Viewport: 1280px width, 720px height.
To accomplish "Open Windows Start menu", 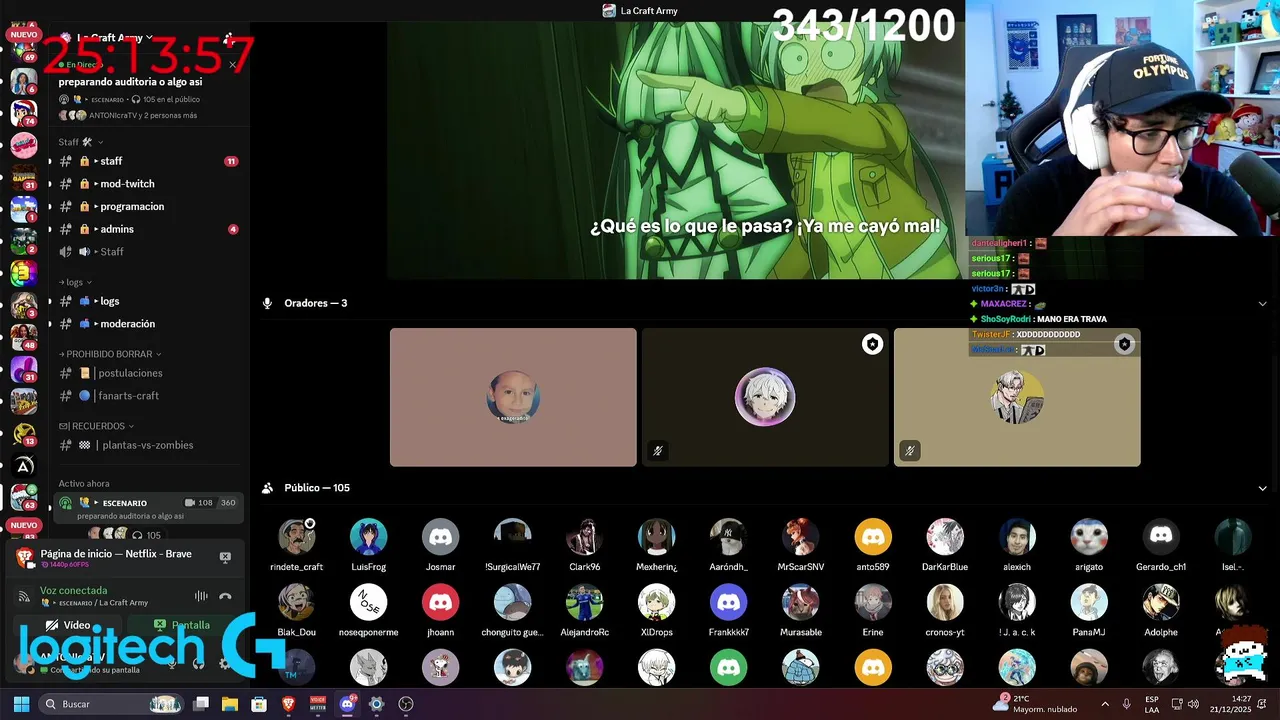I will tap(21, 704).
